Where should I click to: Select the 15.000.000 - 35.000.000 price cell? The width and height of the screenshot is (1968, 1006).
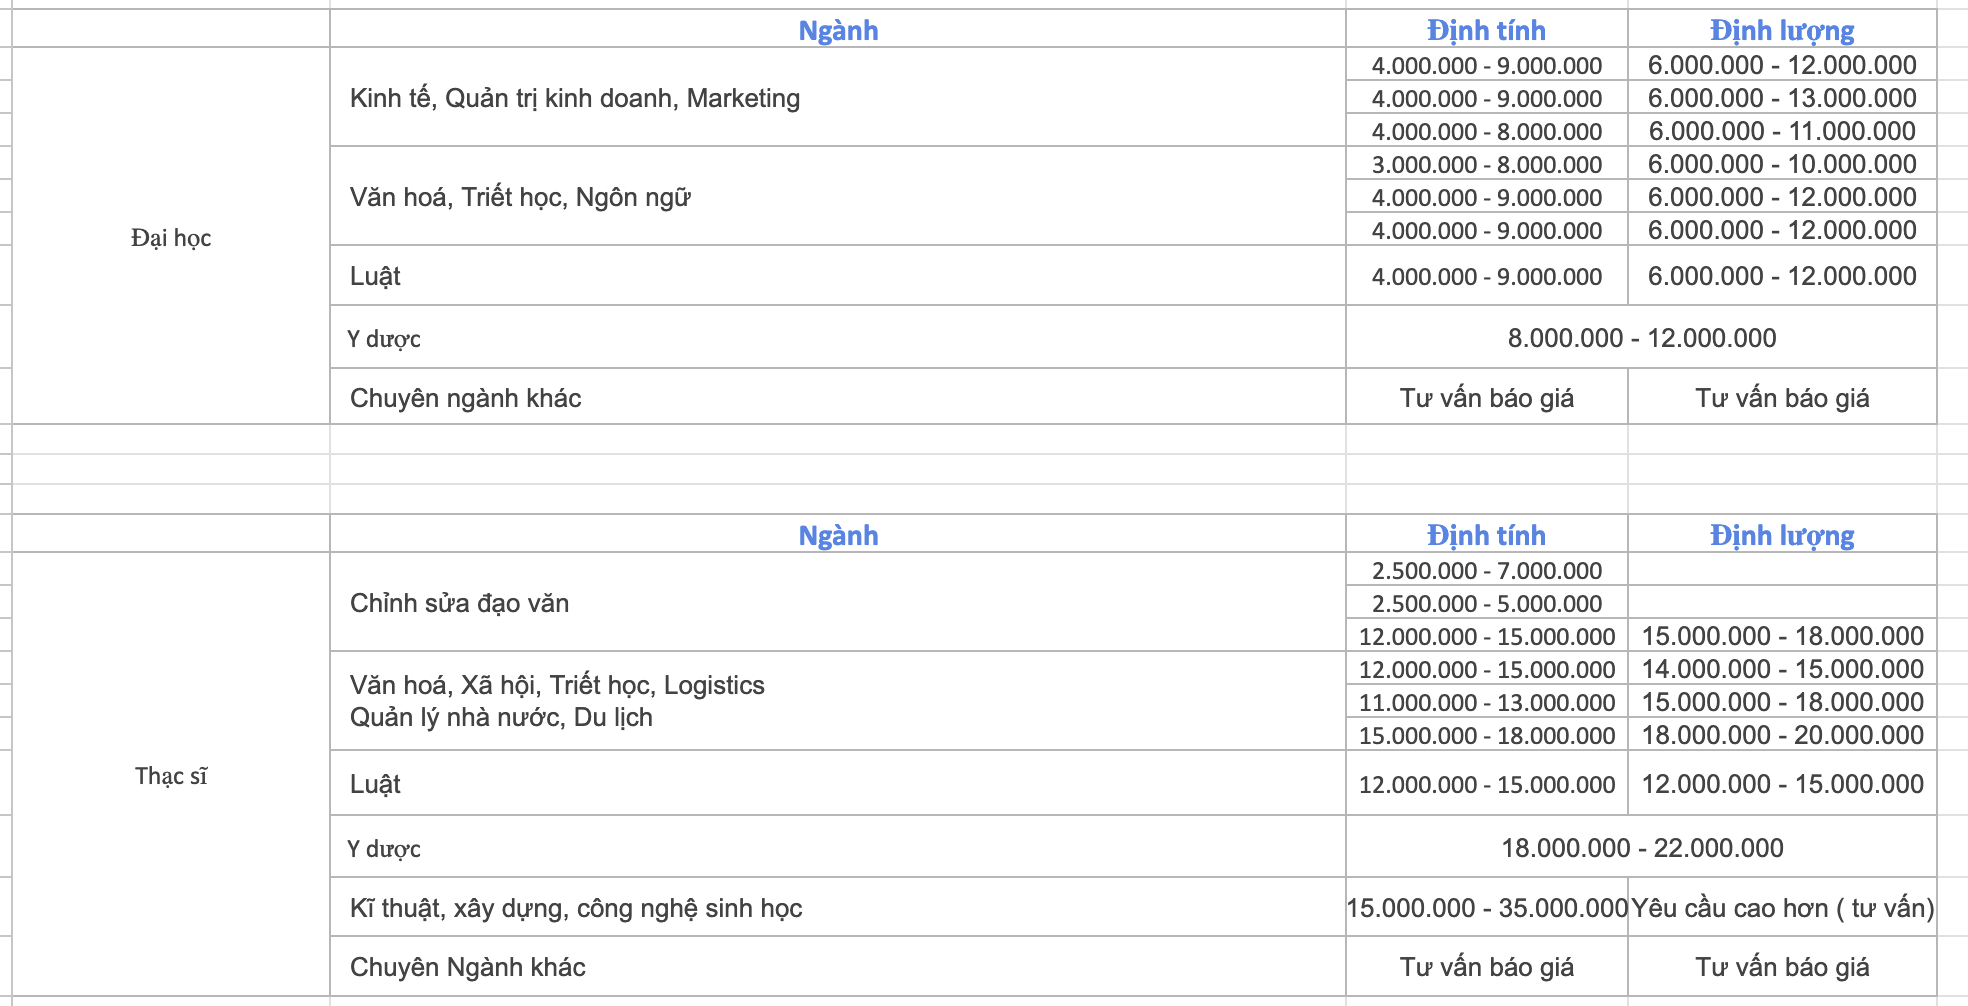(x=1486, y=908)
